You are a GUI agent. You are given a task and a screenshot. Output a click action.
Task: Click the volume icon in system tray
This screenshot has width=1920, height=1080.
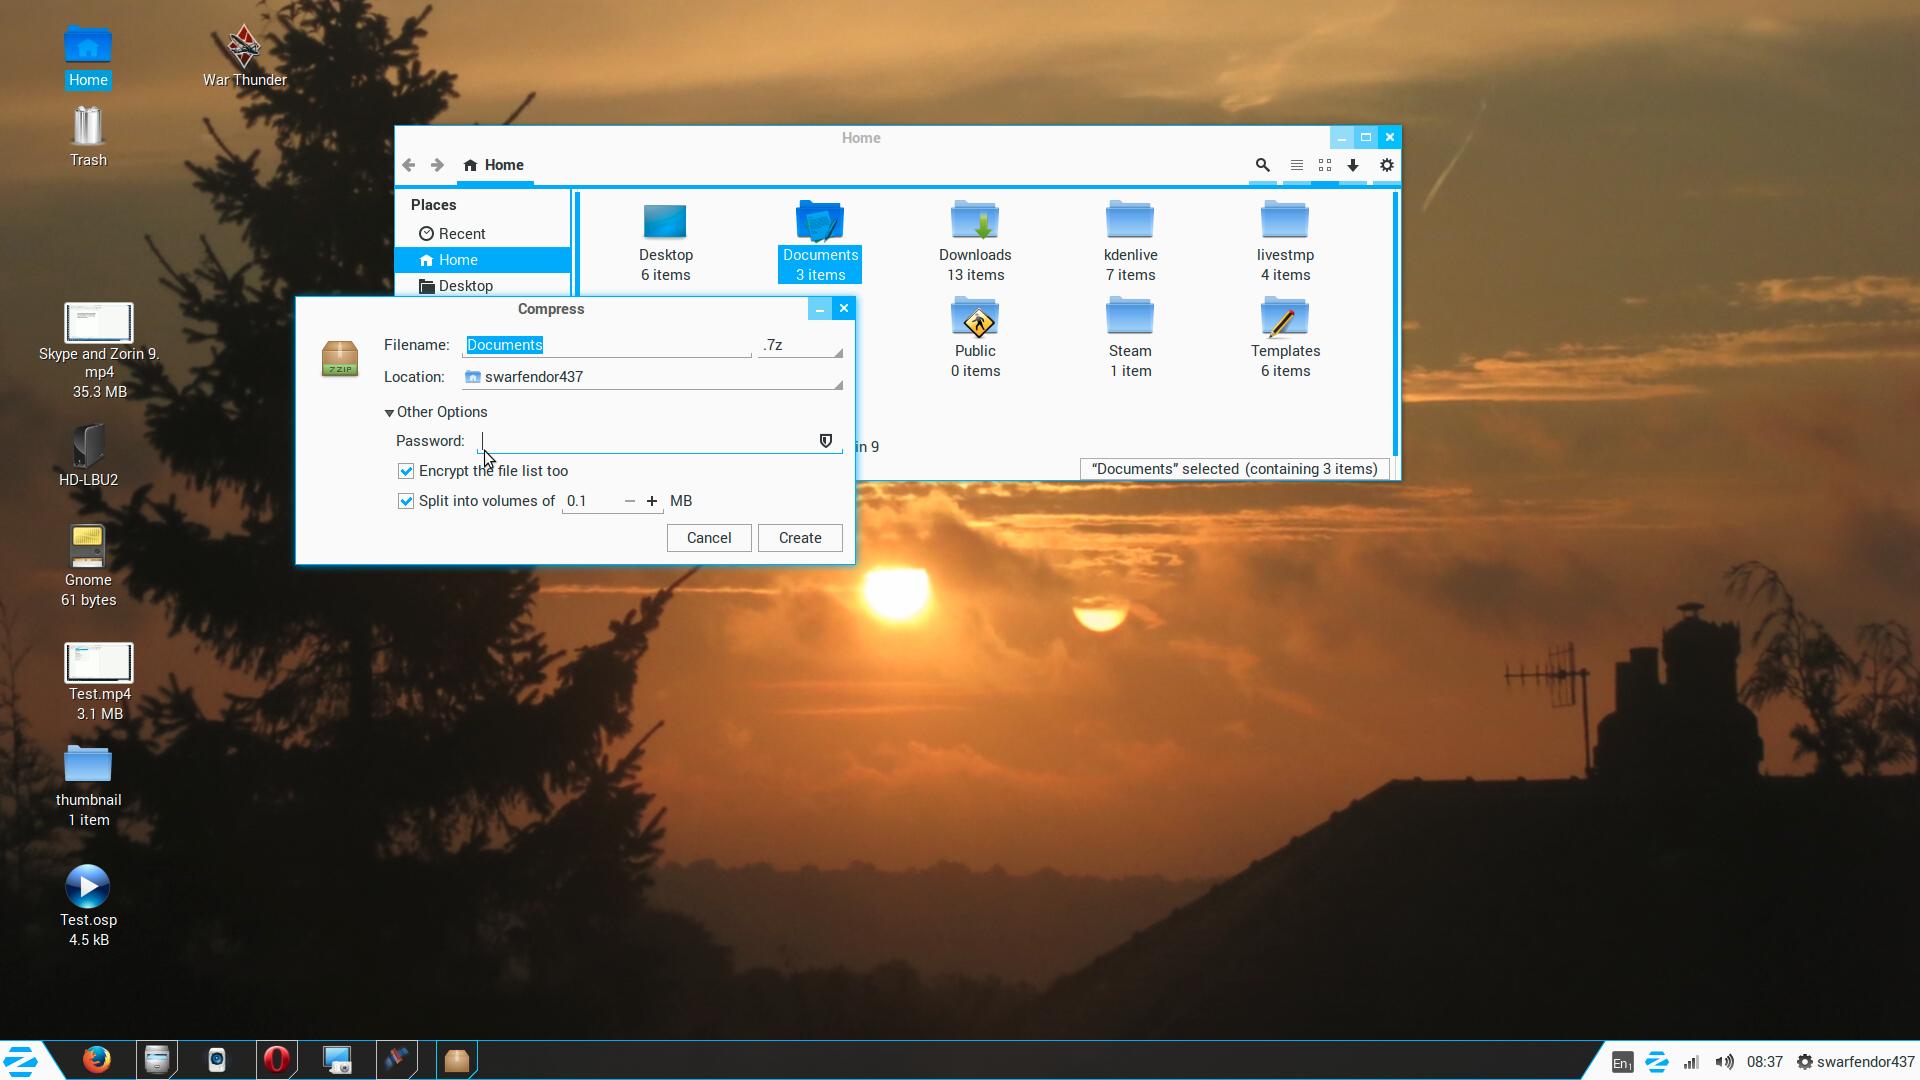1724,1062
